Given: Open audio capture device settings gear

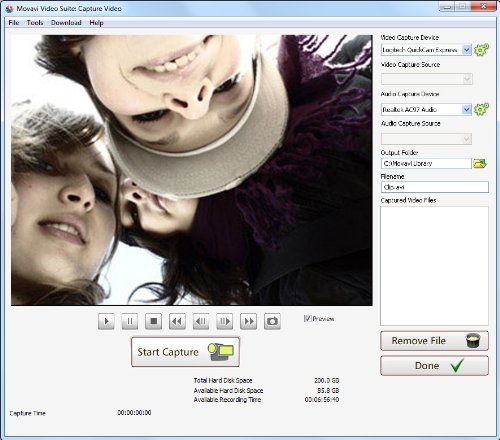Looking at the screenshot, I should pos(481,109).
